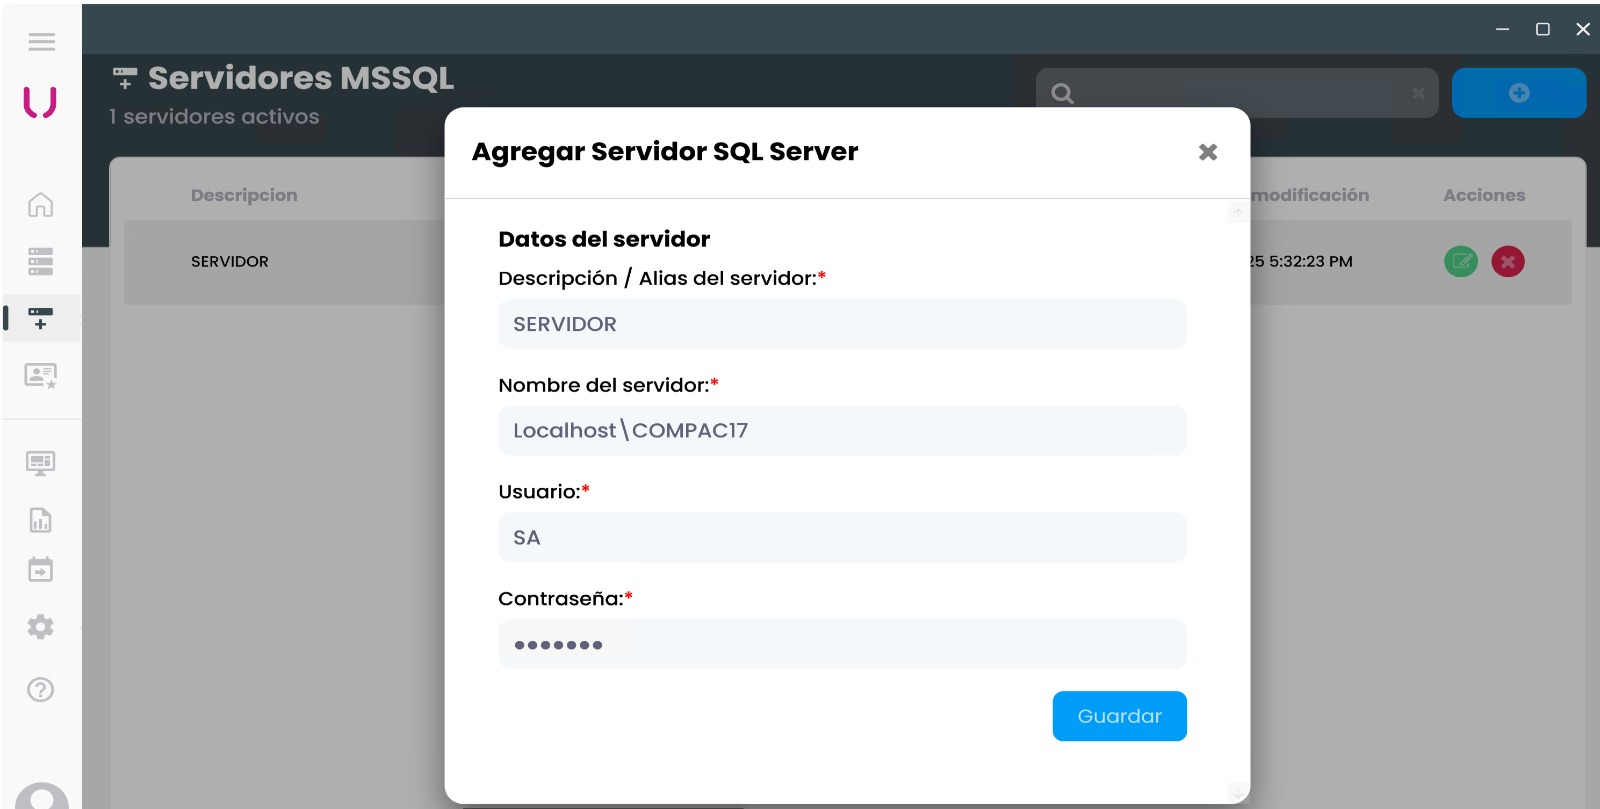This screenshot has height=809, width=1600.
Task: Open the help question mark icon
Action: (x=40, y=690)
